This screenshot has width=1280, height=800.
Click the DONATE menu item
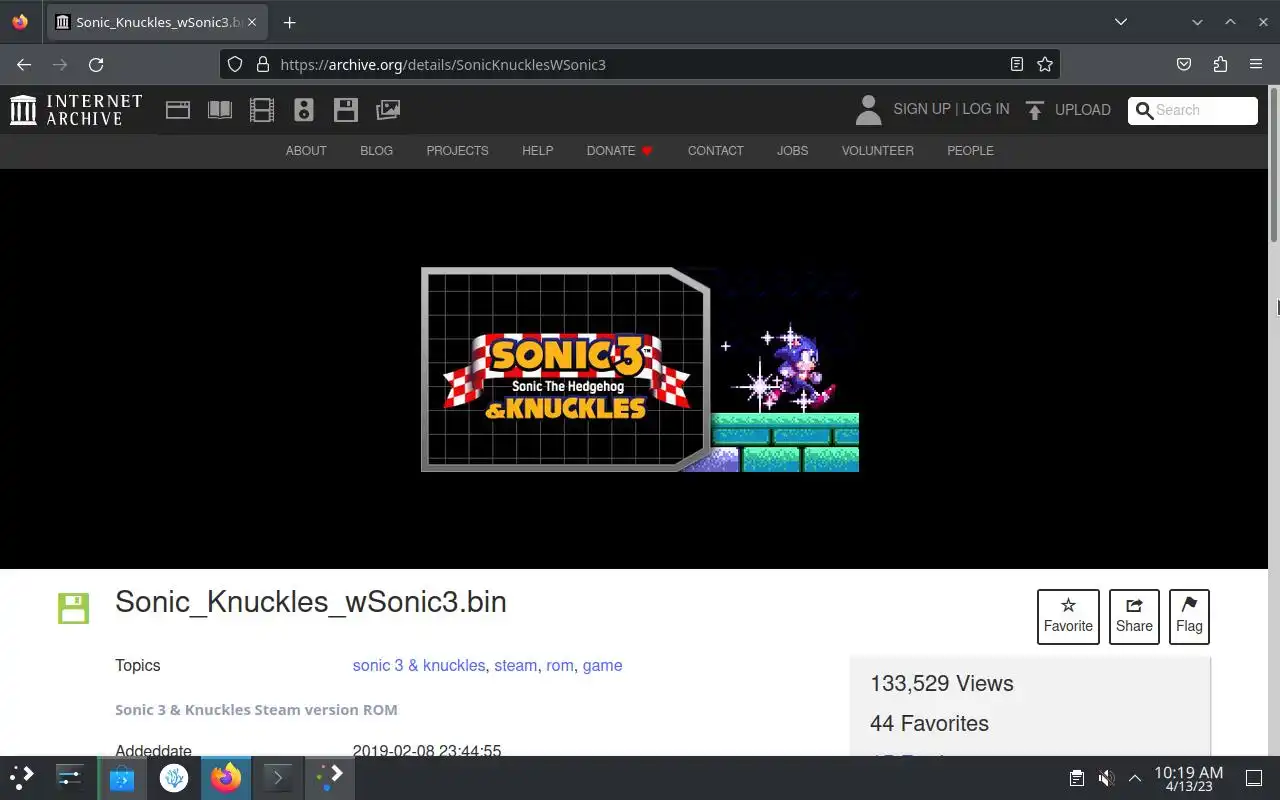coord(619,151)
